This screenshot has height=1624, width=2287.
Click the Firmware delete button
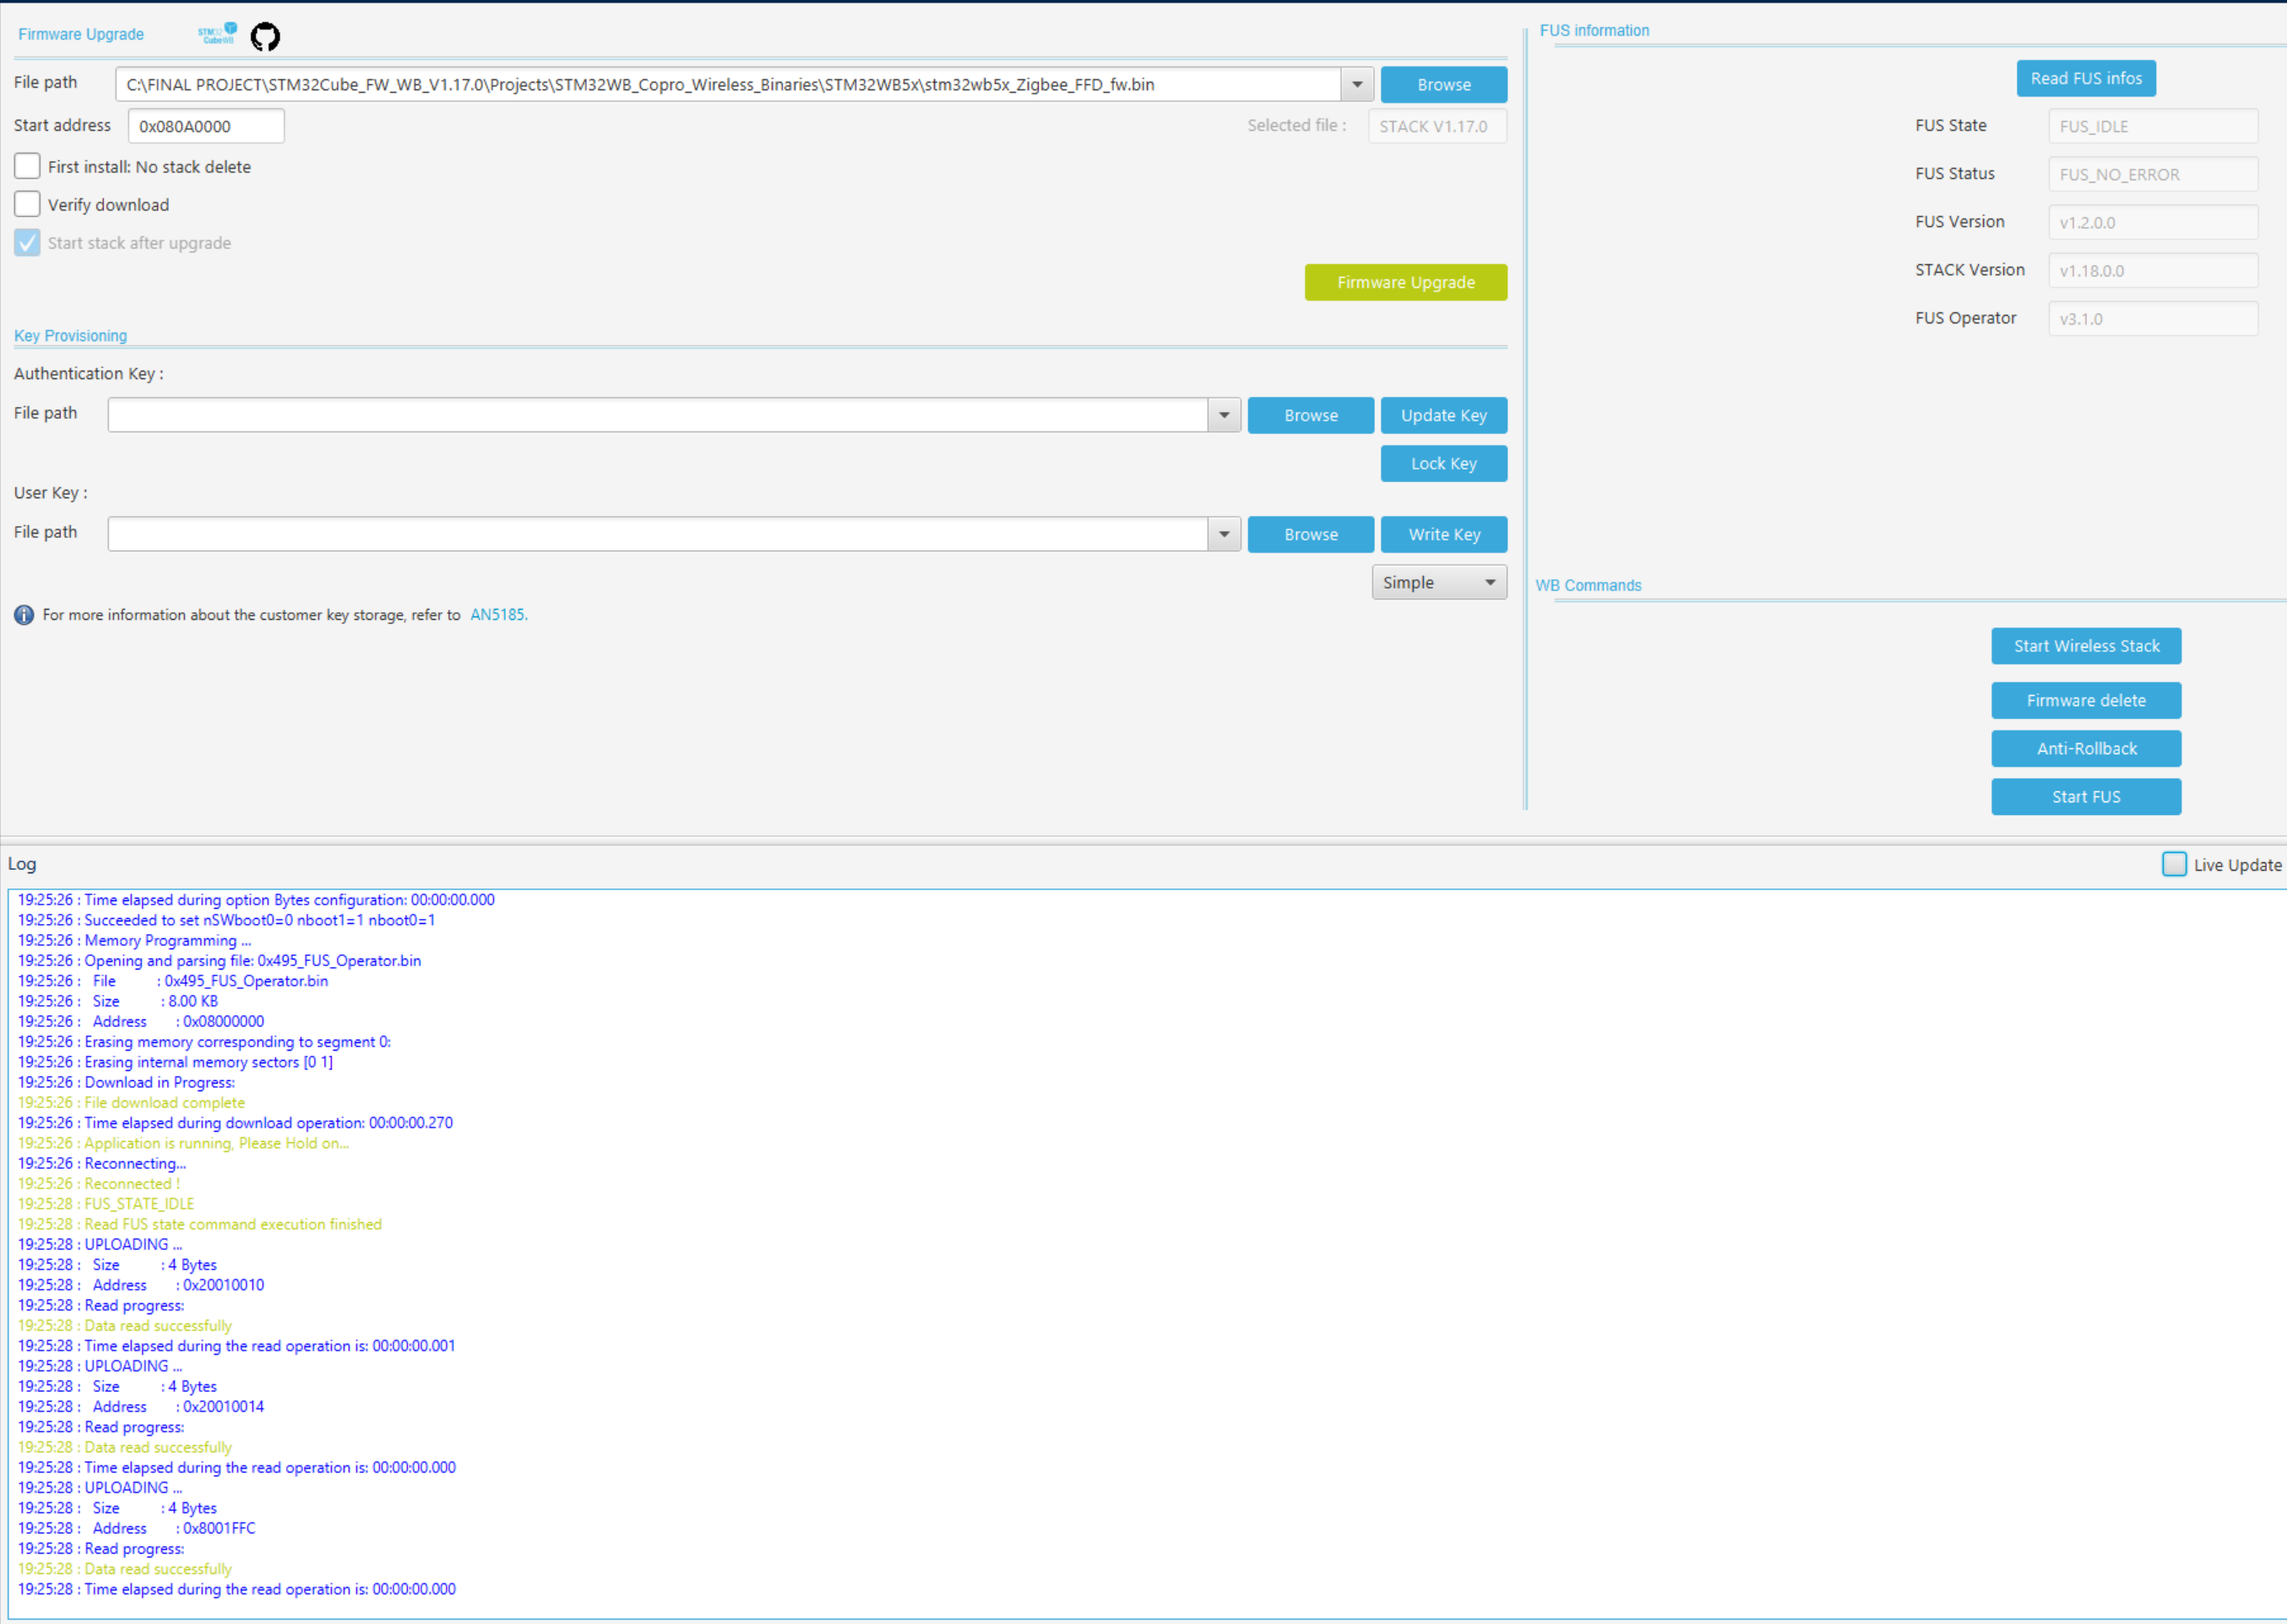click(x=2086, y=700)
